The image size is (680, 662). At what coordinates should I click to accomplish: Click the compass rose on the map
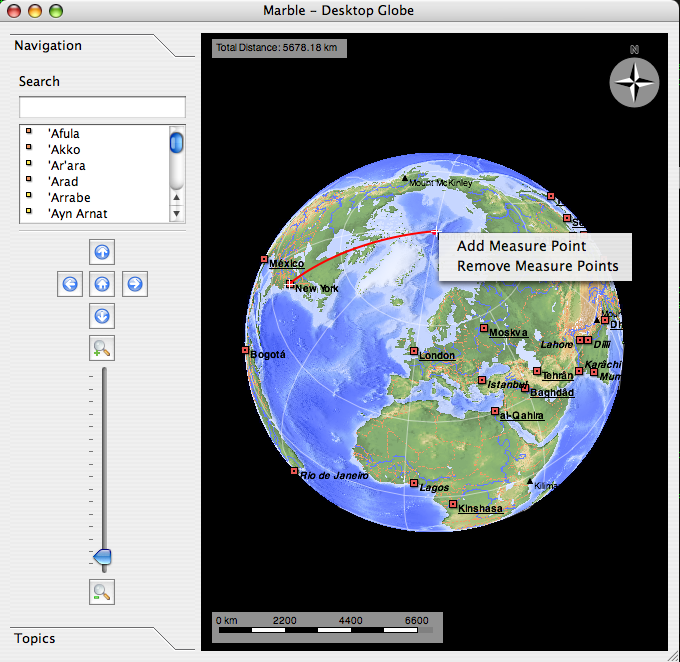coord(634,82)
